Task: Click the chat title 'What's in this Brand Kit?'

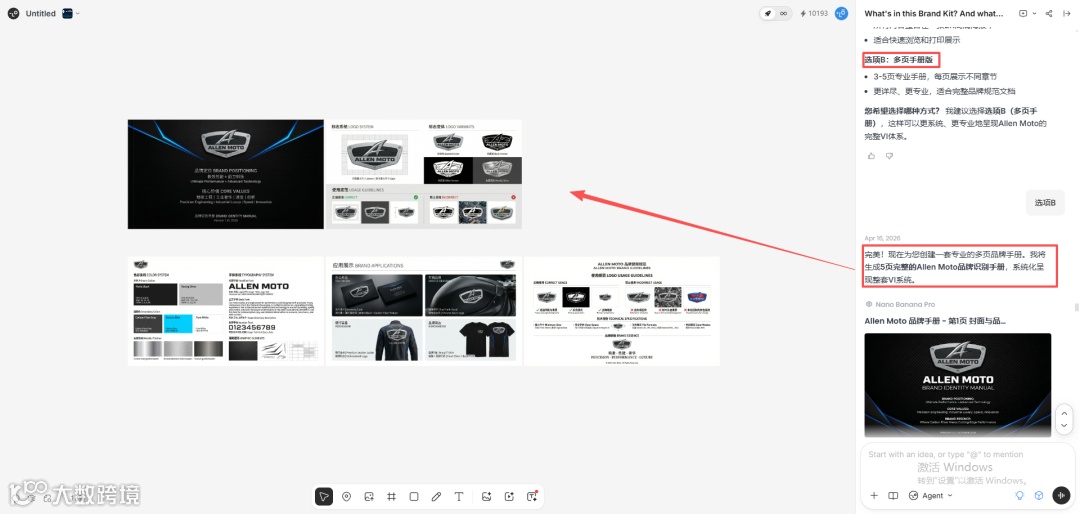Action: click(x=934, y=13)
